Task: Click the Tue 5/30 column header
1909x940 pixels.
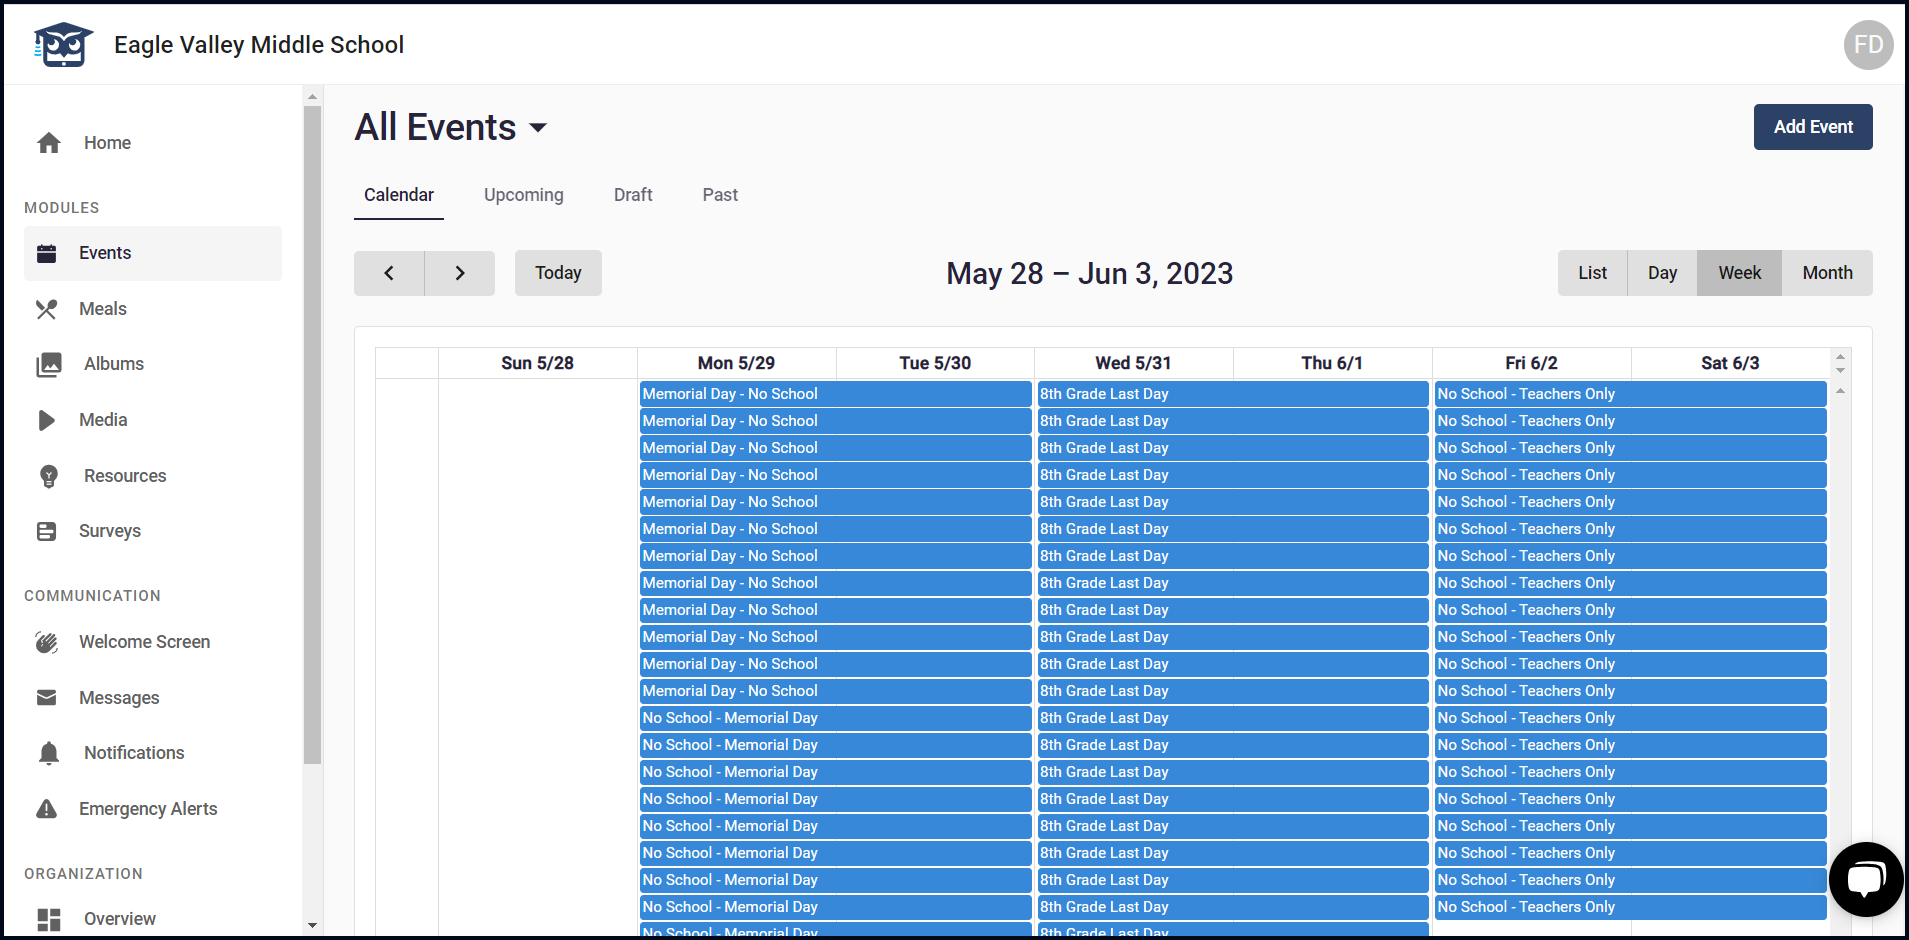Action: (x=935, y=363)
